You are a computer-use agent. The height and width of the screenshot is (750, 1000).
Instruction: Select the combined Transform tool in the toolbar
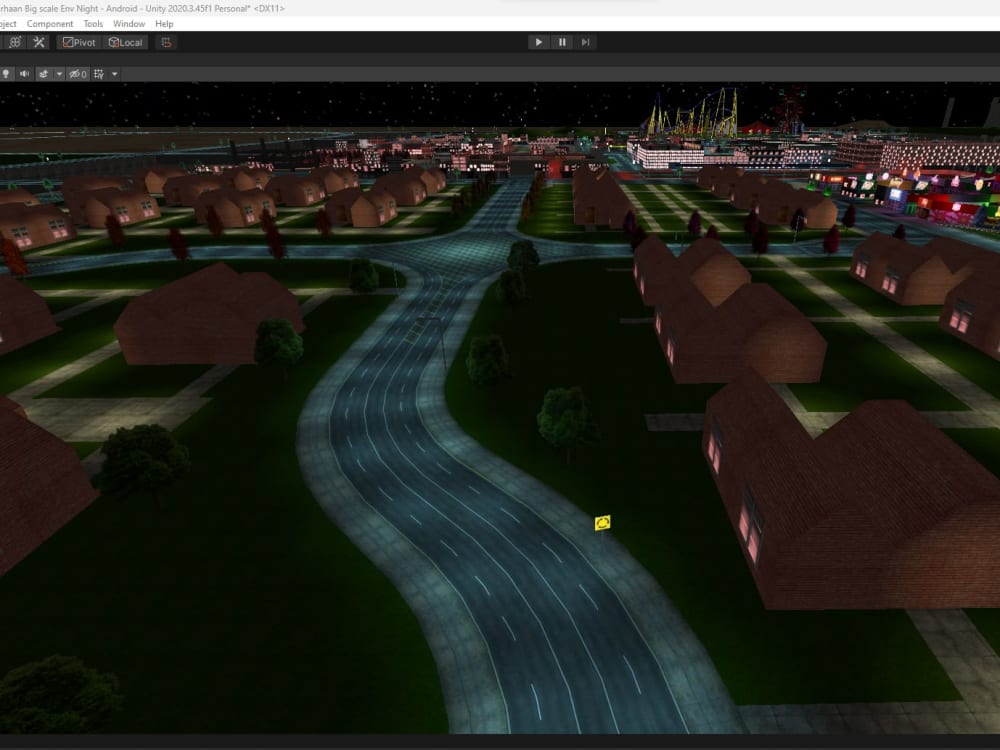coord(16,42)
